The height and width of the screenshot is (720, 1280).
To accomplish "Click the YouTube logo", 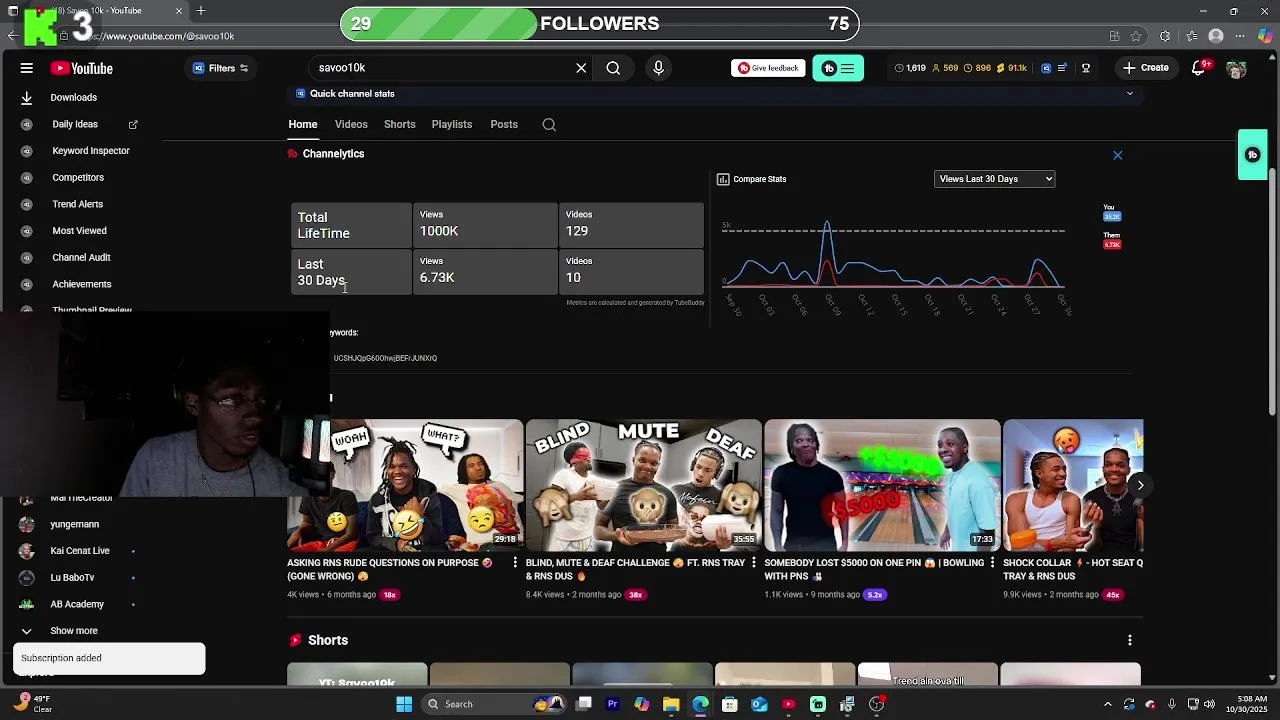I will [x=82, y=68].
